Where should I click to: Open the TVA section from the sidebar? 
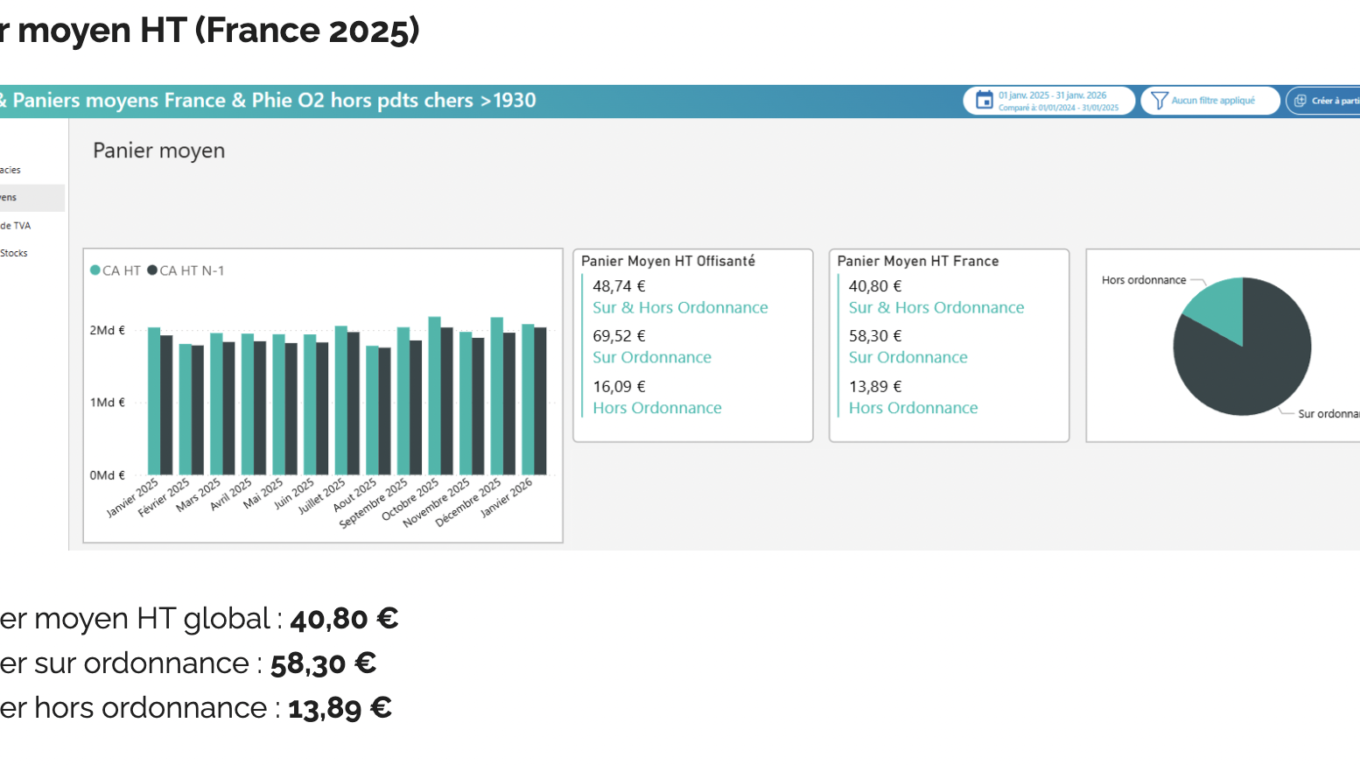[x=18, y=225]
